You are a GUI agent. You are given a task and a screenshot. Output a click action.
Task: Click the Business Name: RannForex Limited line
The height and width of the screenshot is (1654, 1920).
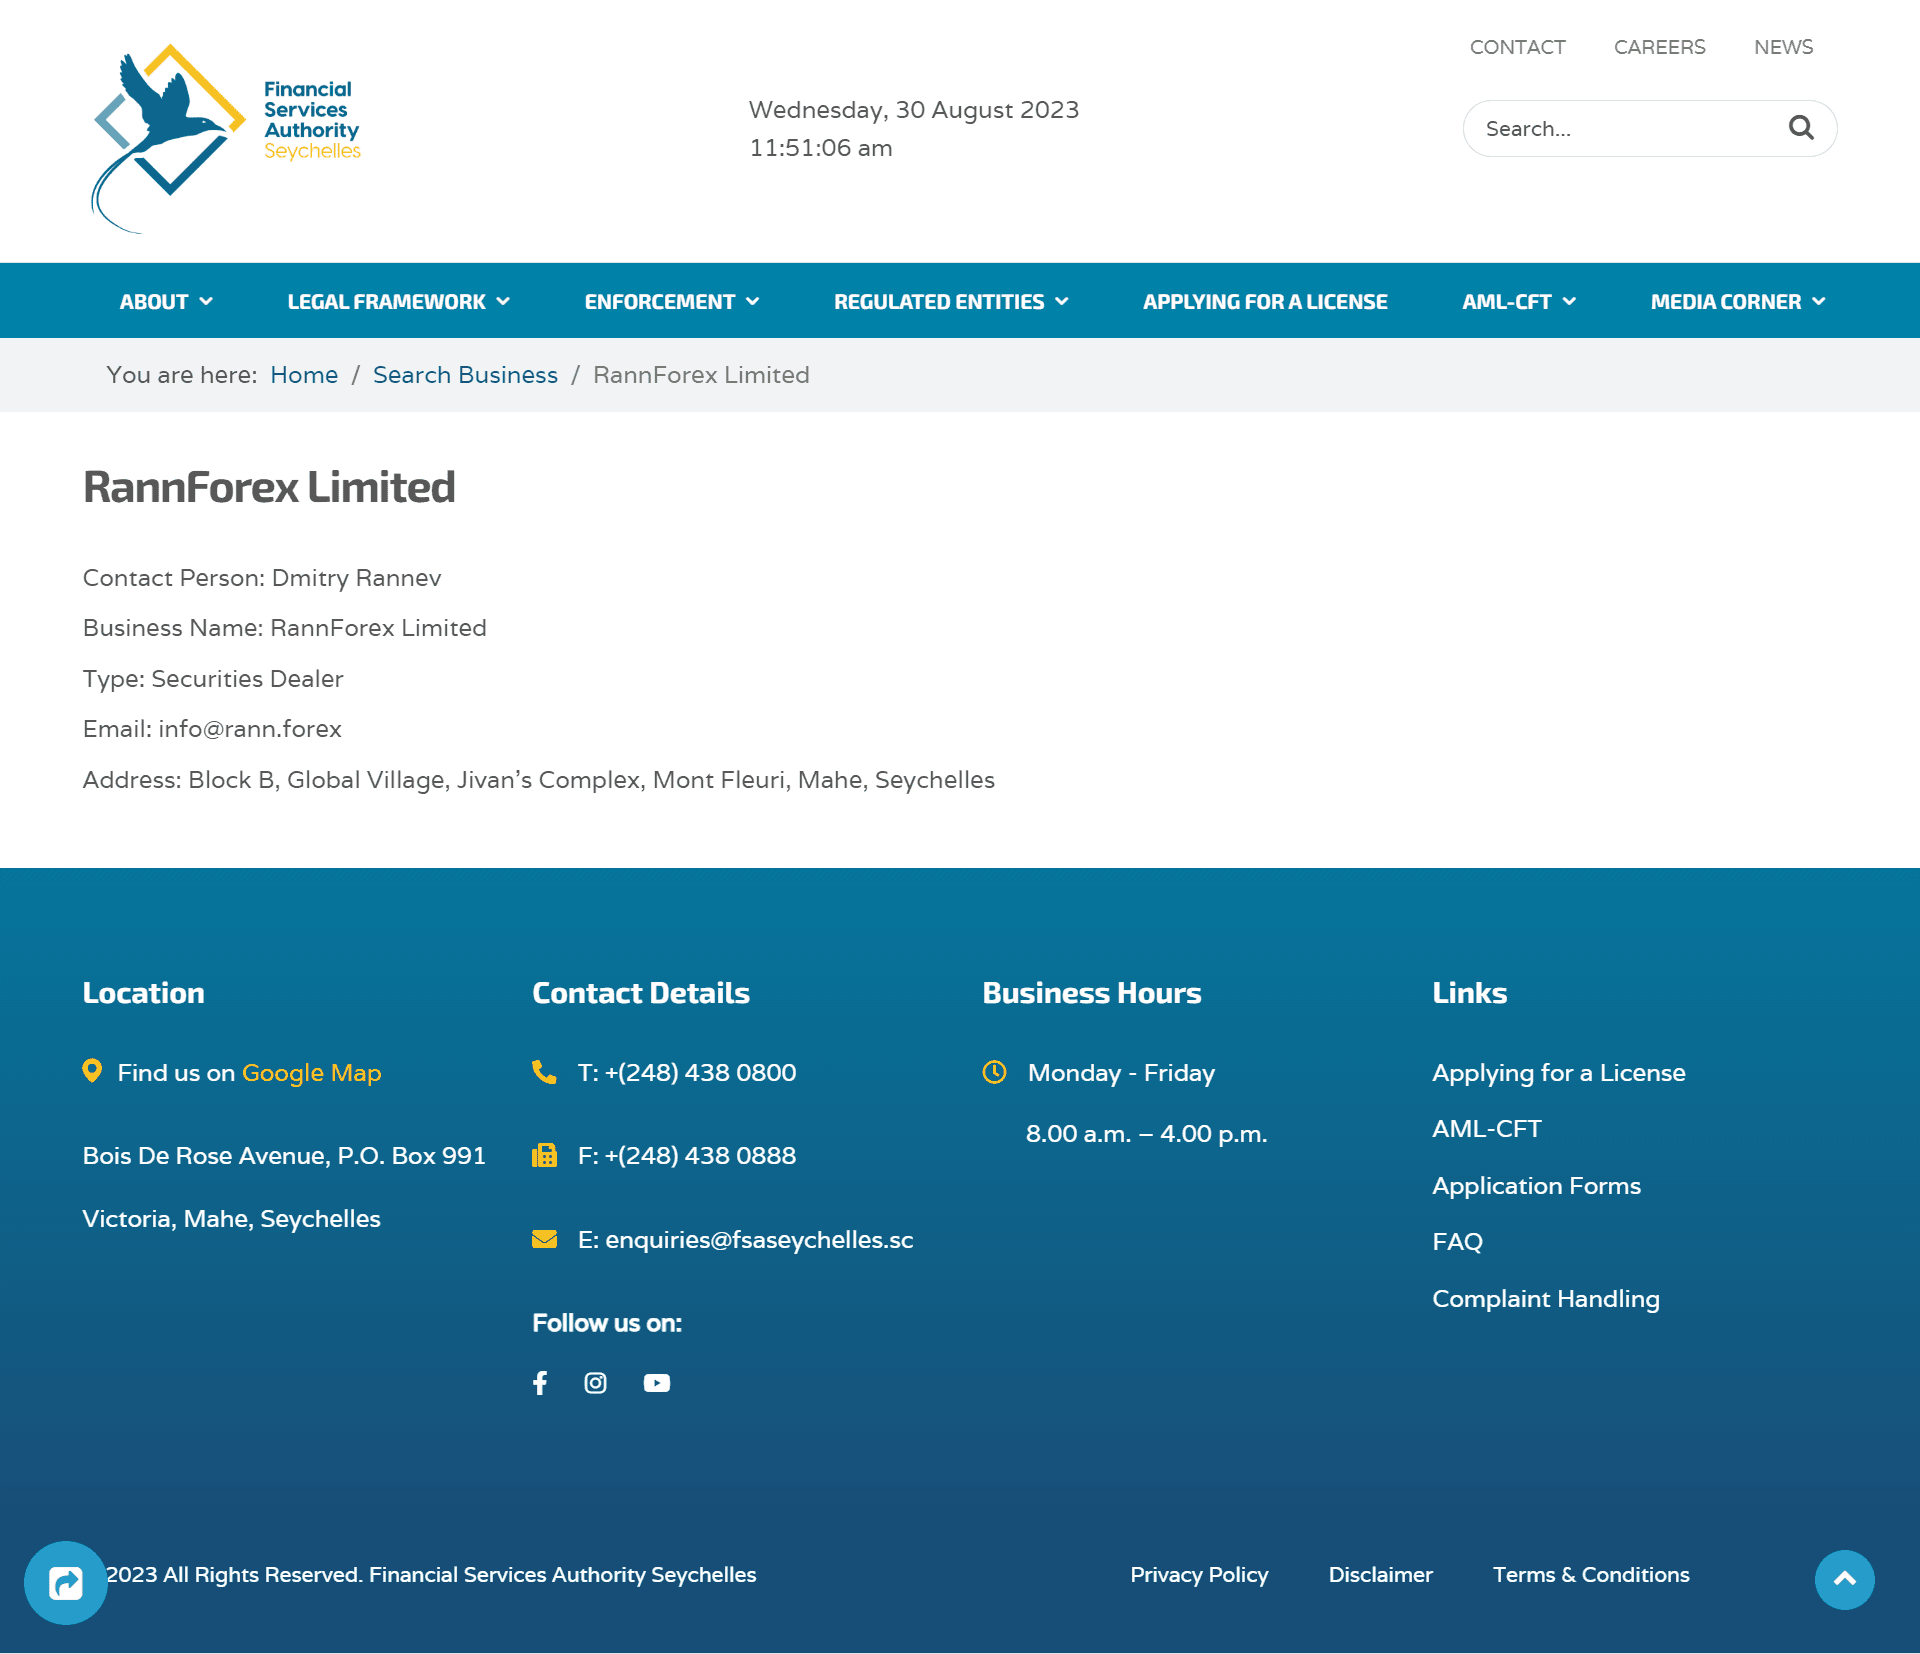pyautogui.click(x=285, y=628)
